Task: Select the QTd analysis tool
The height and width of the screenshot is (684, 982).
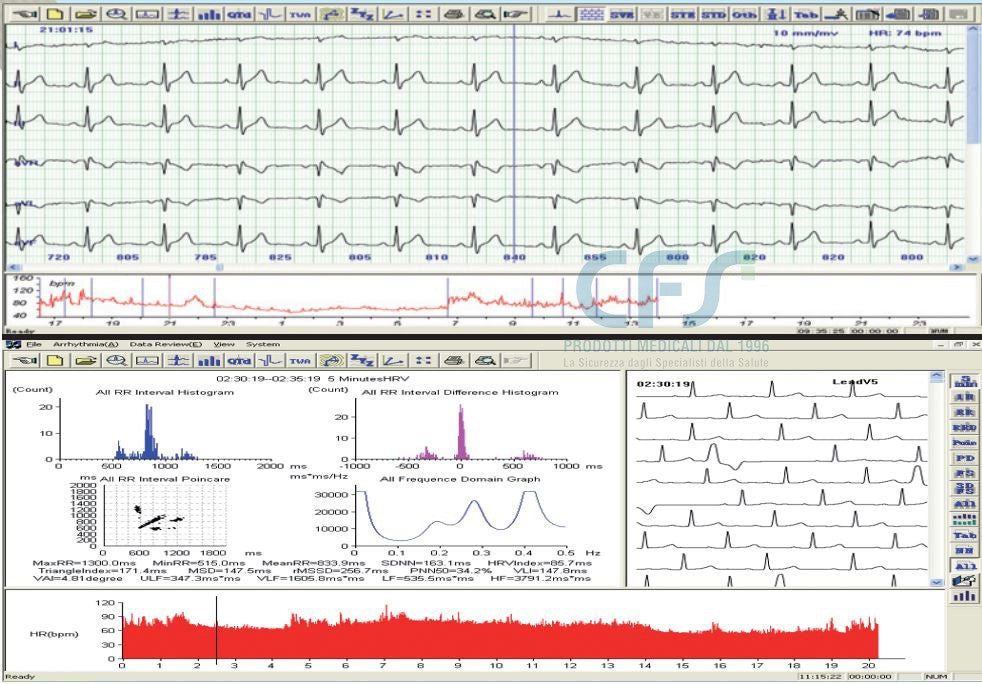Action: point(238,11)
